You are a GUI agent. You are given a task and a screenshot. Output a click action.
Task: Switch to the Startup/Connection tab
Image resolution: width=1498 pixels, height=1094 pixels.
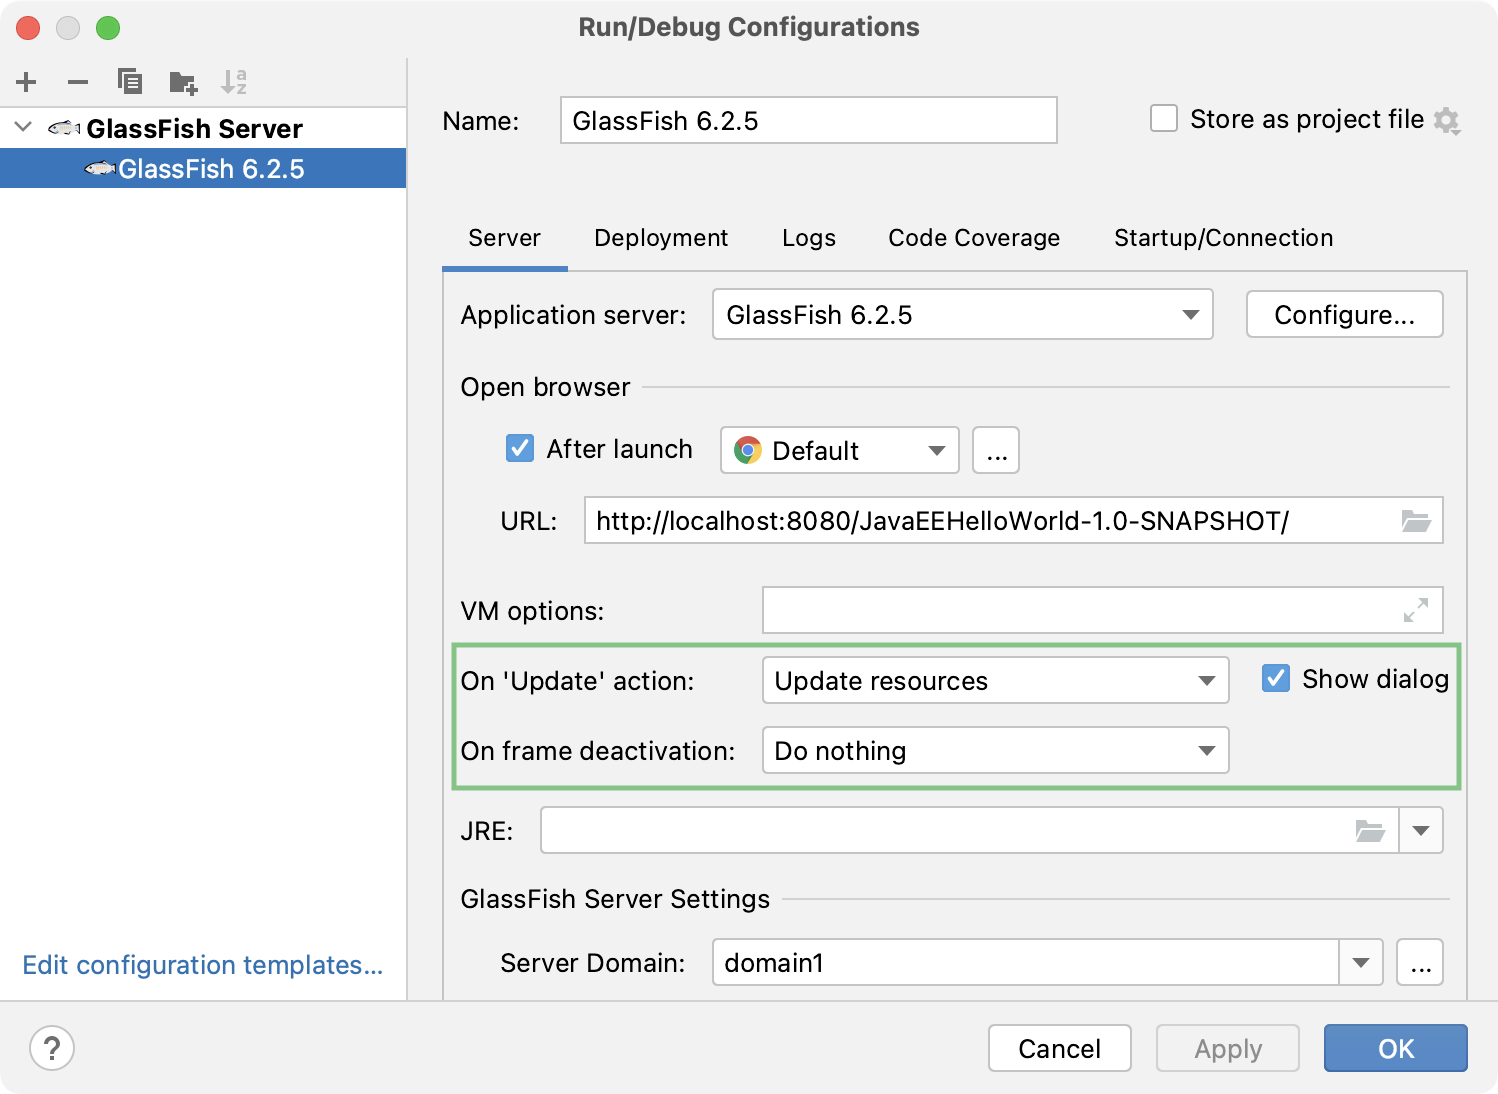1224,238
